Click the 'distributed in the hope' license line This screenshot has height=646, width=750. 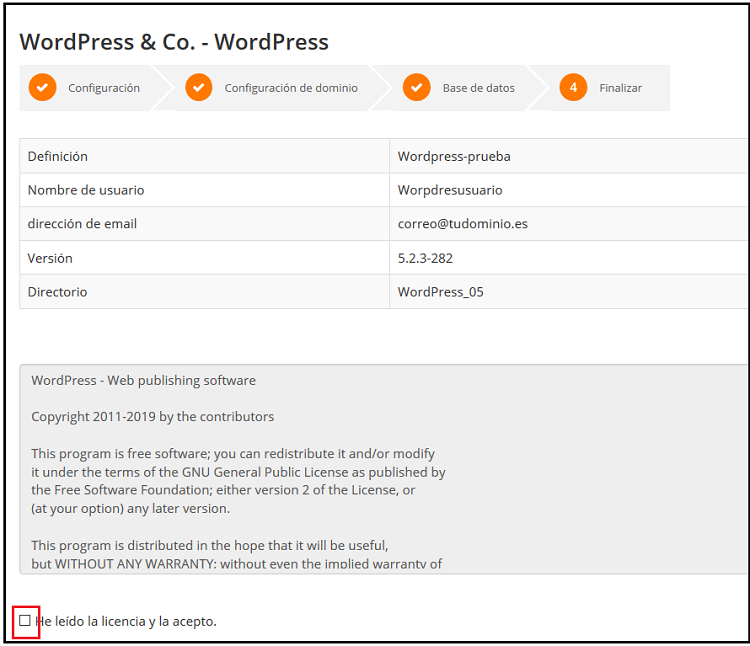[210, 545]
